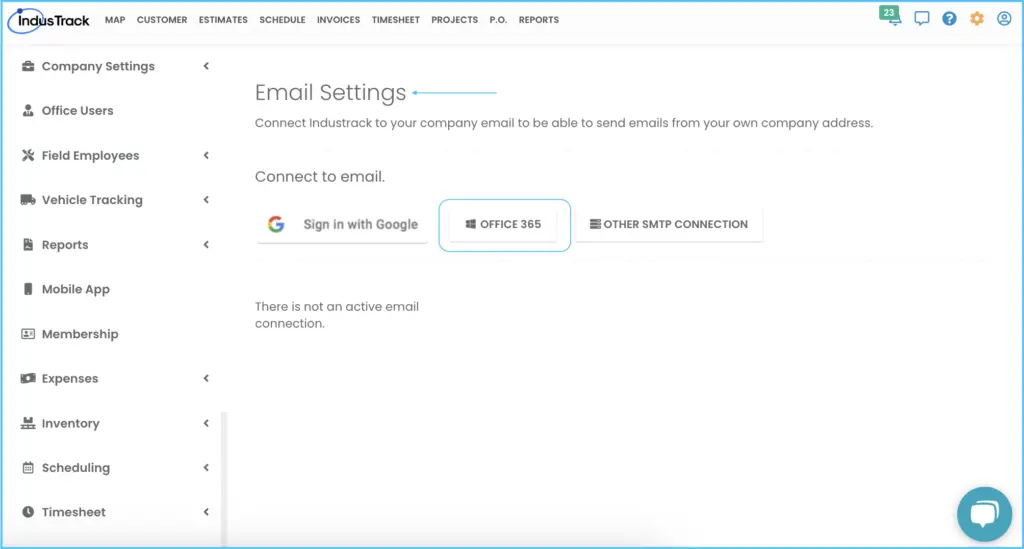Viewport: 1024px width, 549px height.
Task: Click the Reports document icon in sidebar
Action: click(27, 245)
